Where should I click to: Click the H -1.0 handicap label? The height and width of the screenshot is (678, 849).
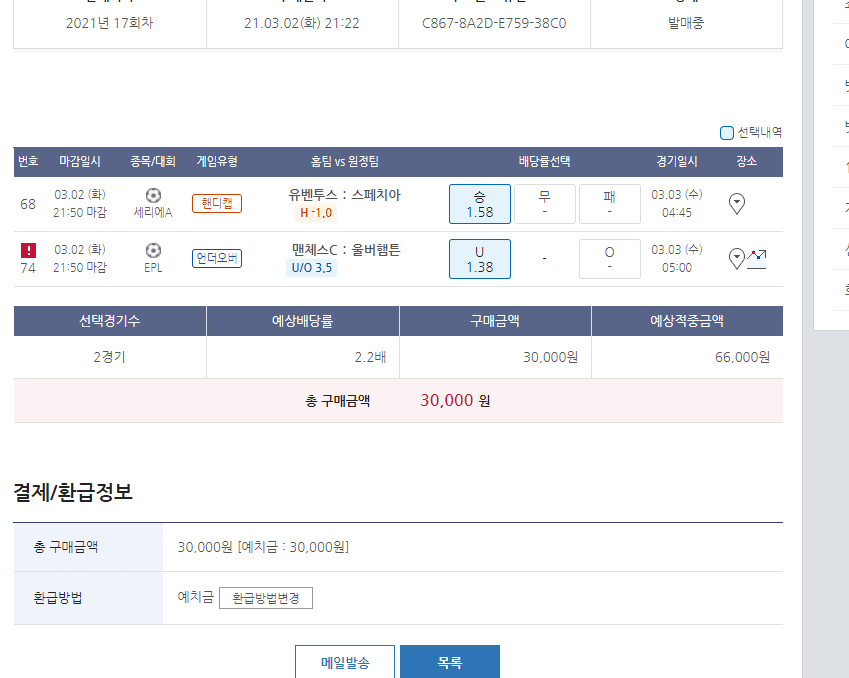click(x=316, y=213)
